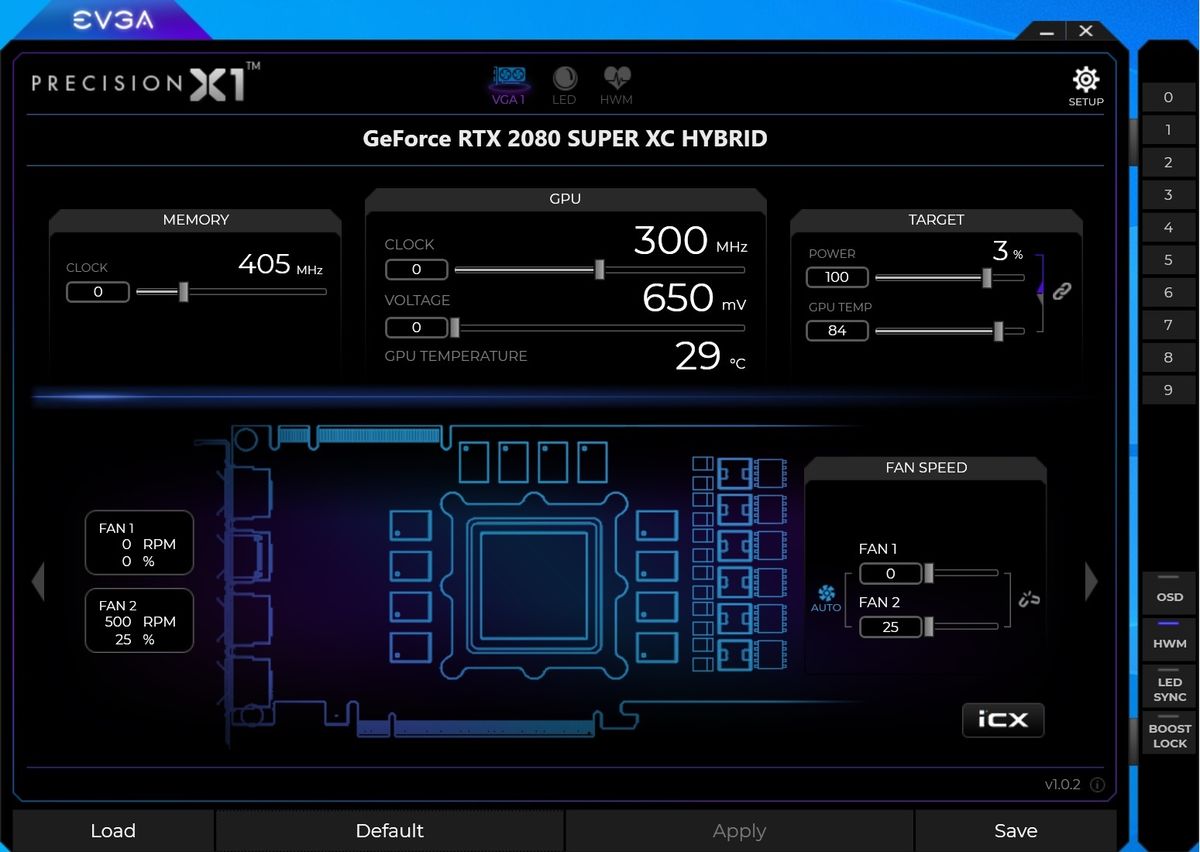Click the voltage offset field

(x=416, y=327)
